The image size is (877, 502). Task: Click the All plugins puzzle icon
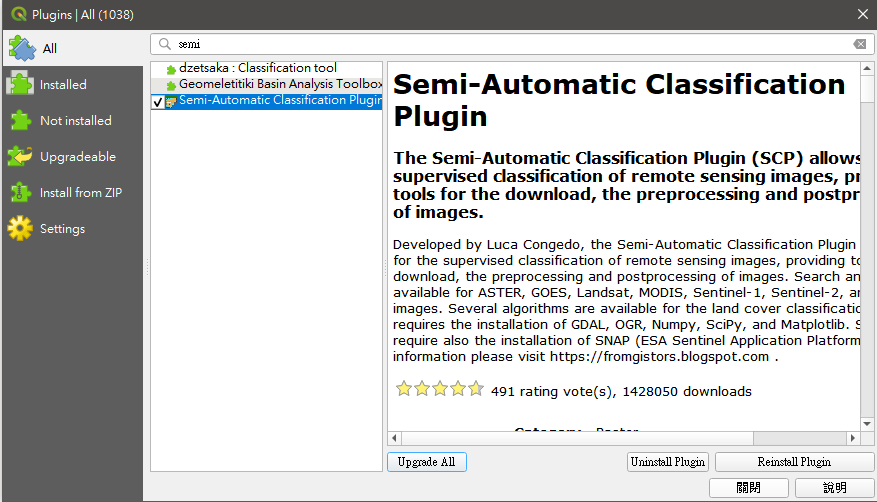22,48
